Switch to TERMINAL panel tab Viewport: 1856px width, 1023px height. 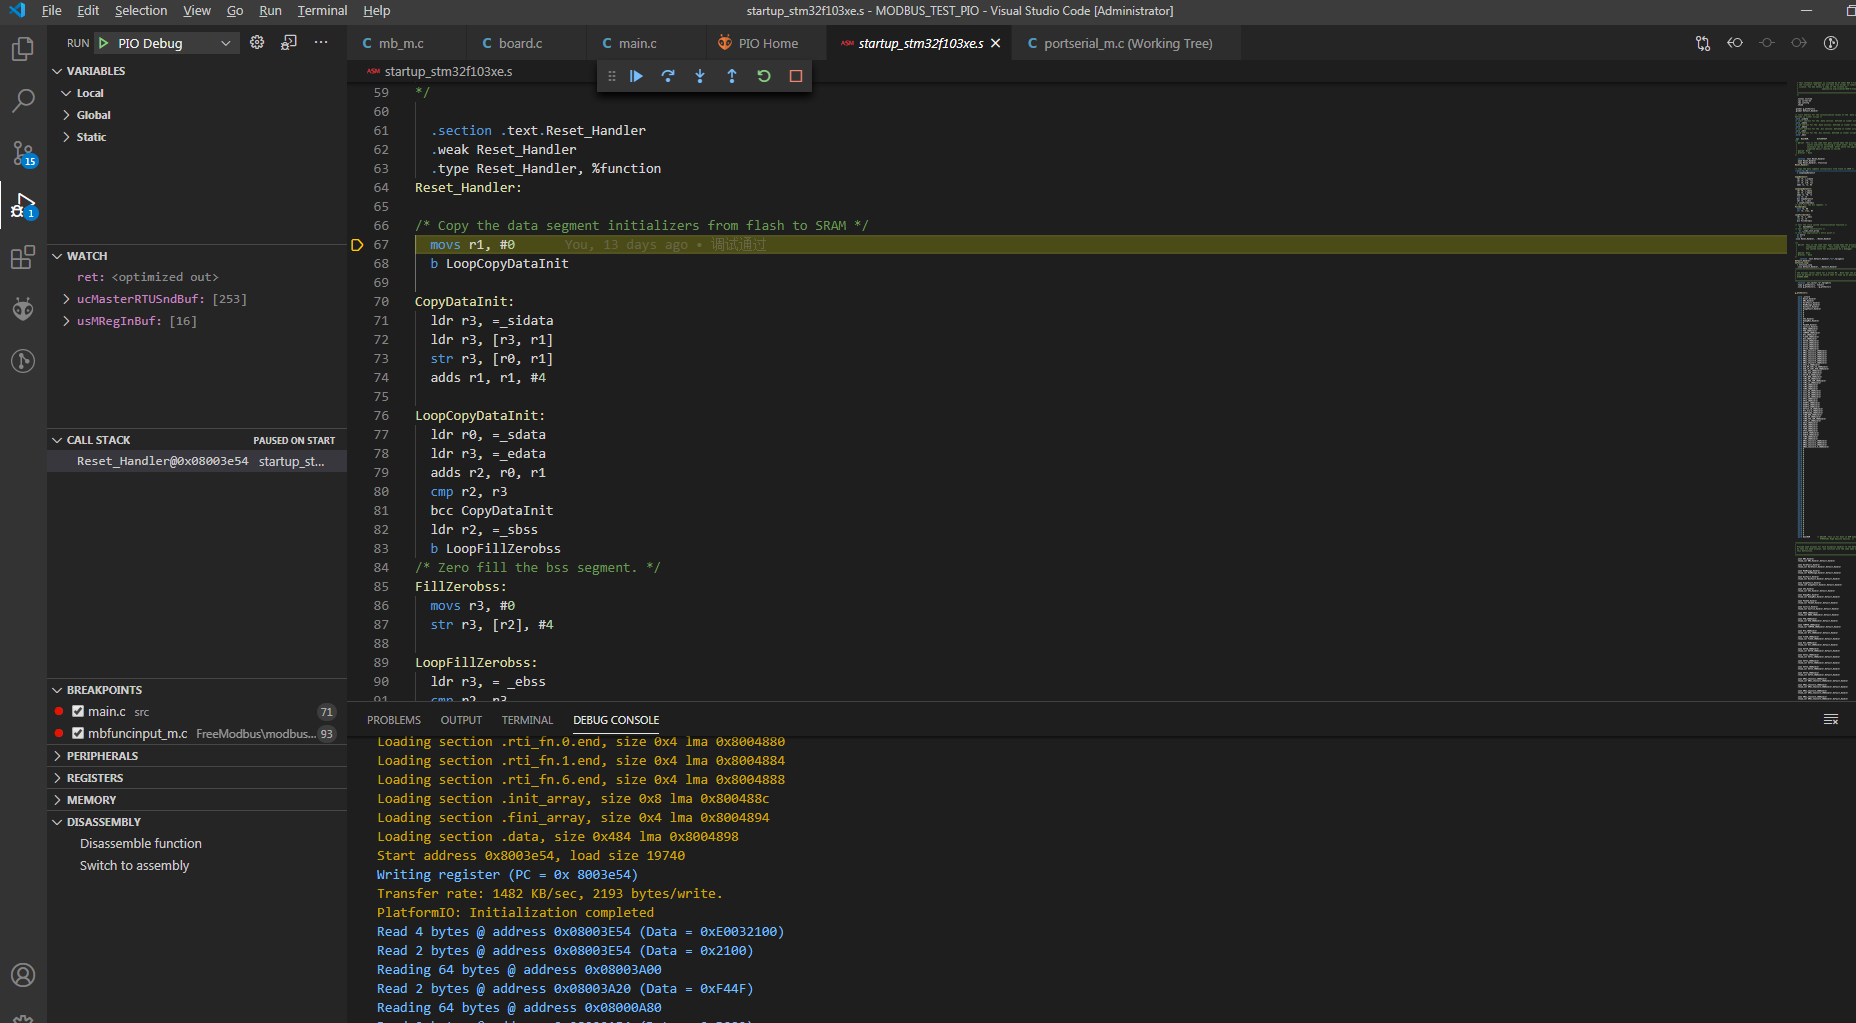tap(527, 720)
